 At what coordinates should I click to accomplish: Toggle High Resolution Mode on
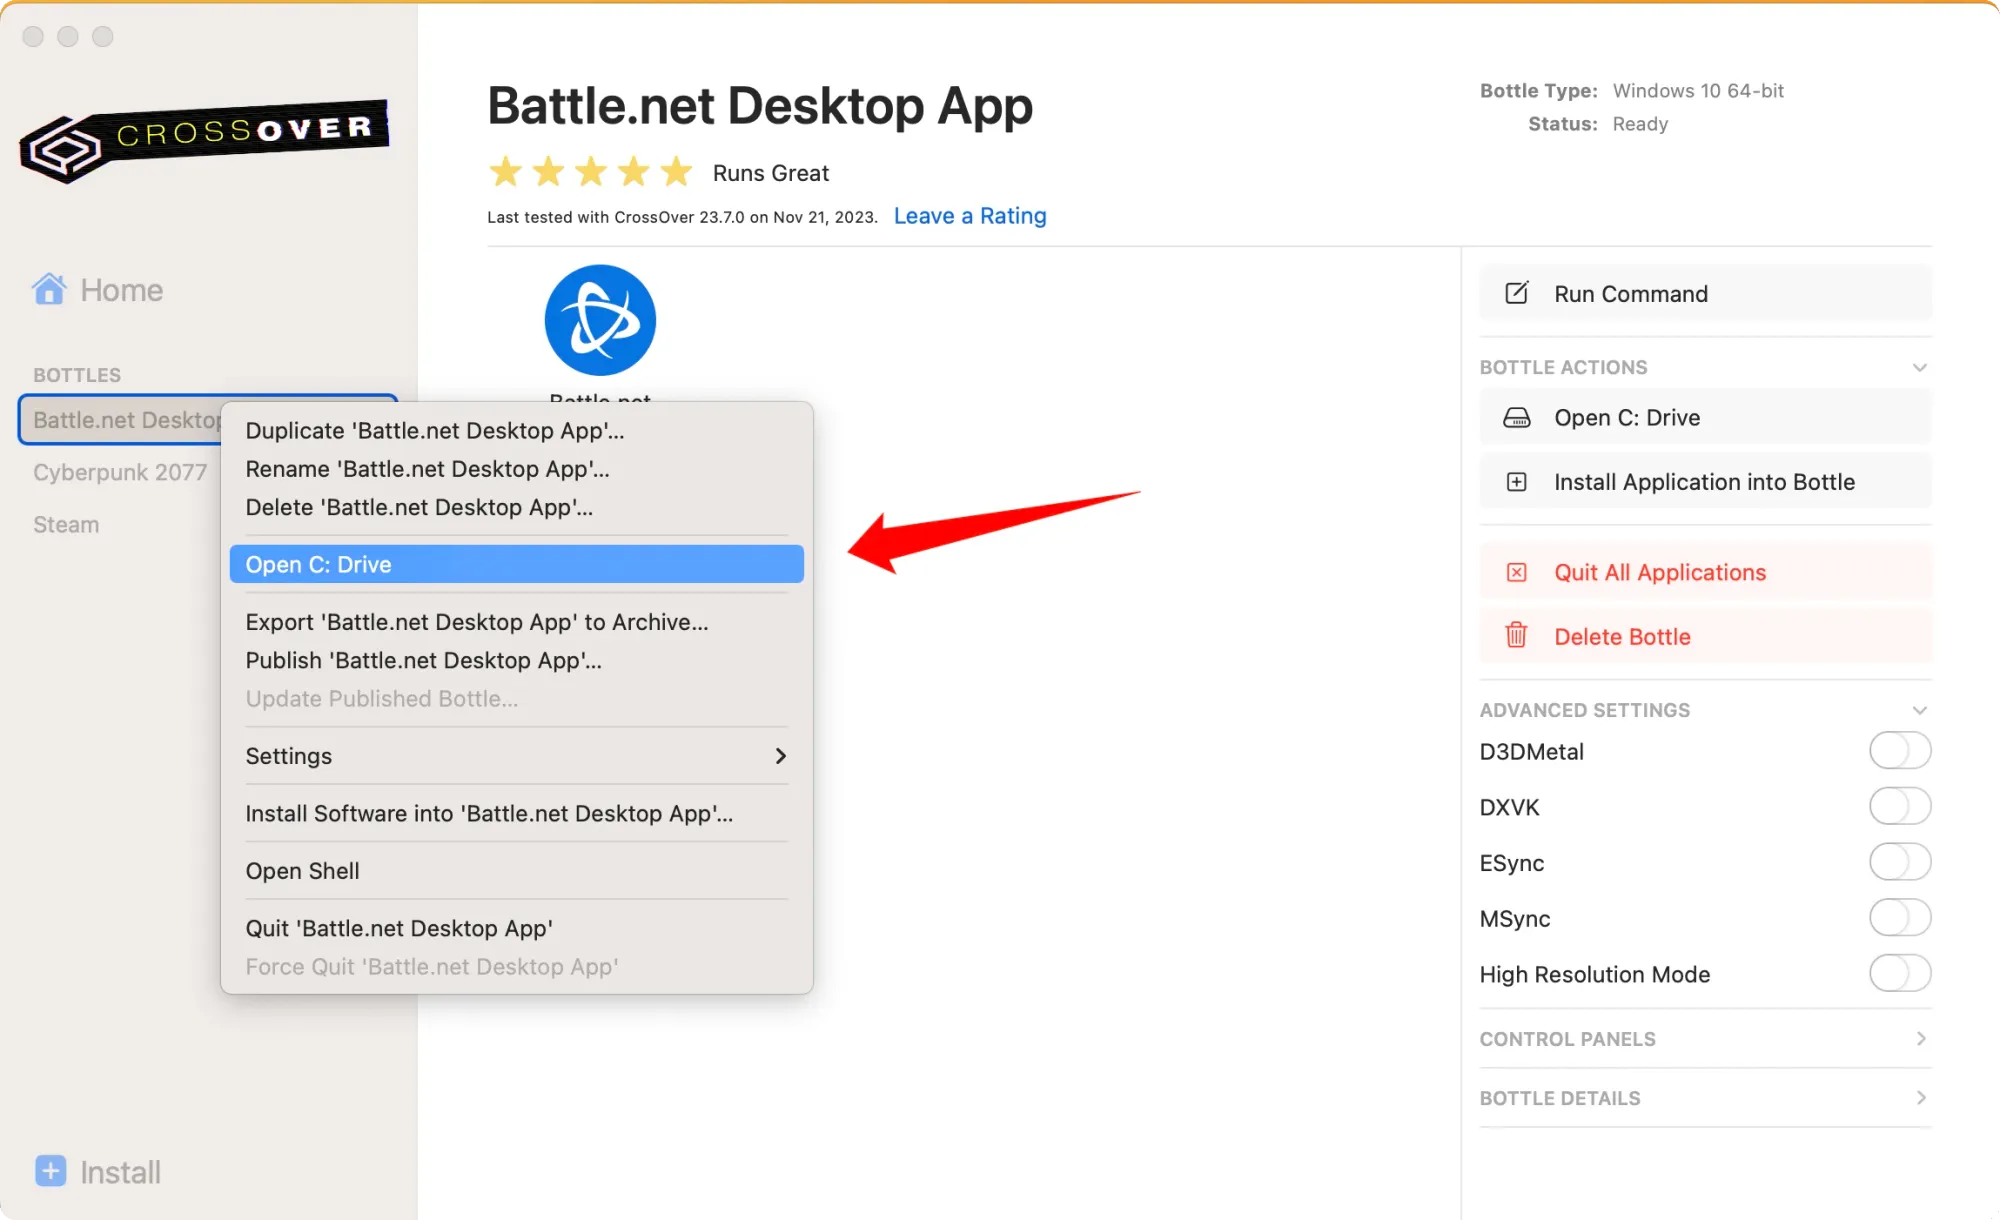[1899, 973]
